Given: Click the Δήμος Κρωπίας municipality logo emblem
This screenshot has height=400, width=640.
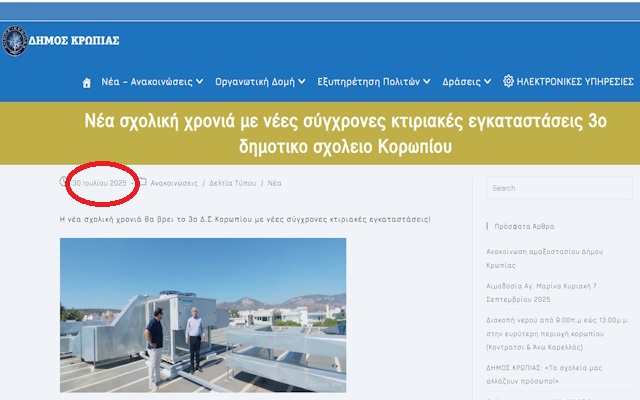Looking at the screenshot, I should [x=15, y=40].
